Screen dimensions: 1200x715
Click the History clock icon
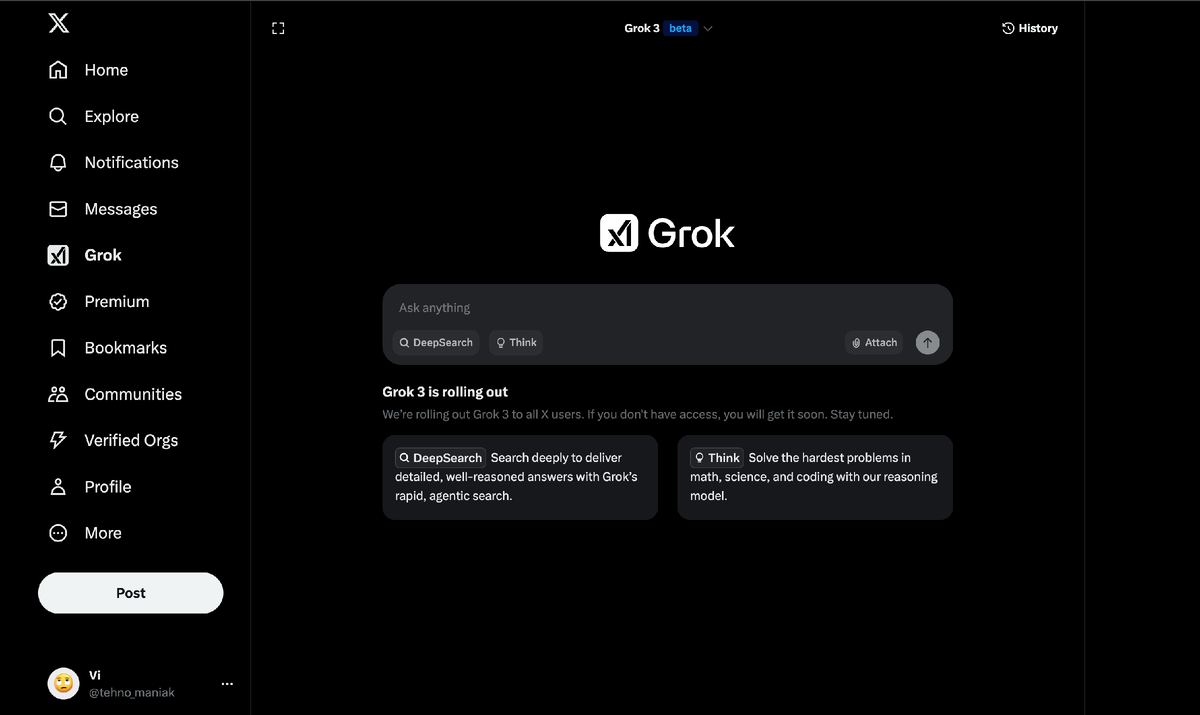click(x=1008, y=28)
